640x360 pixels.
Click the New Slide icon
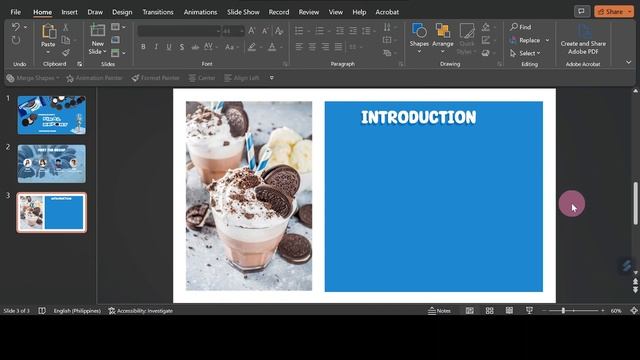97,31
